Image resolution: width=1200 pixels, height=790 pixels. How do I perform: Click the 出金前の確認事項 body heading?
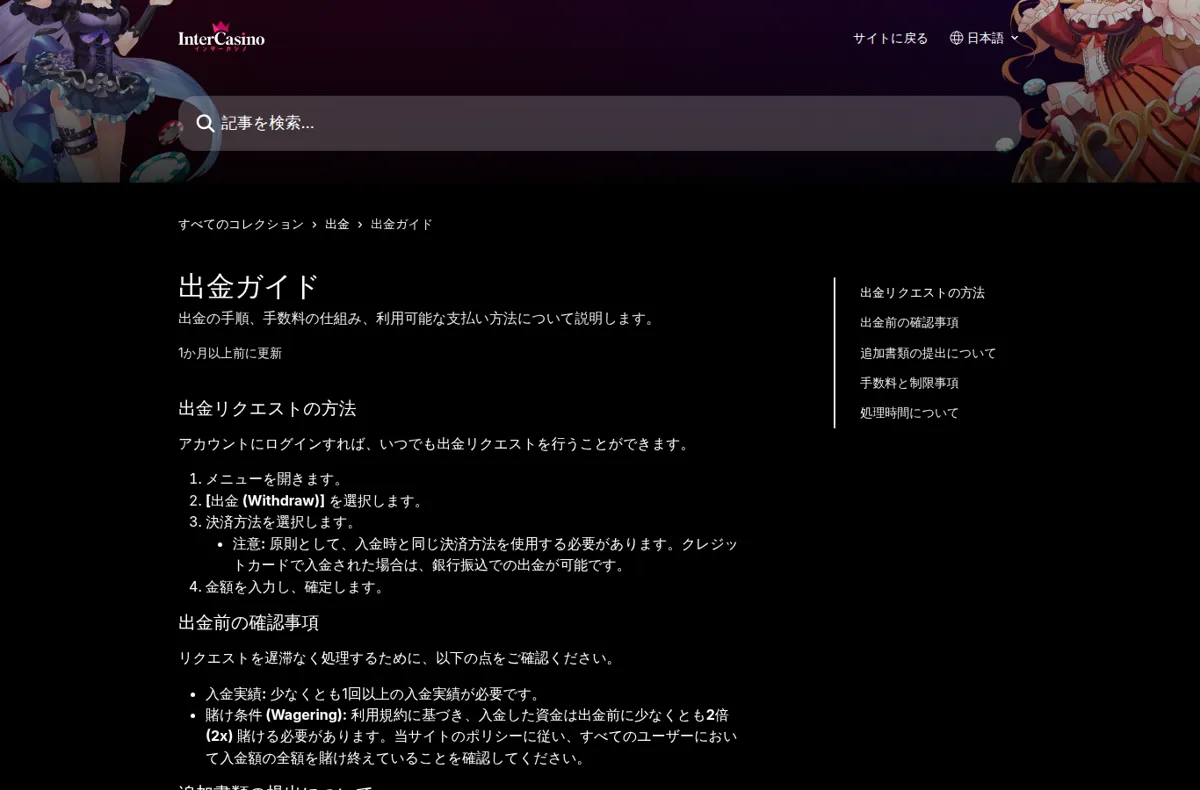[x=248, y=622]
